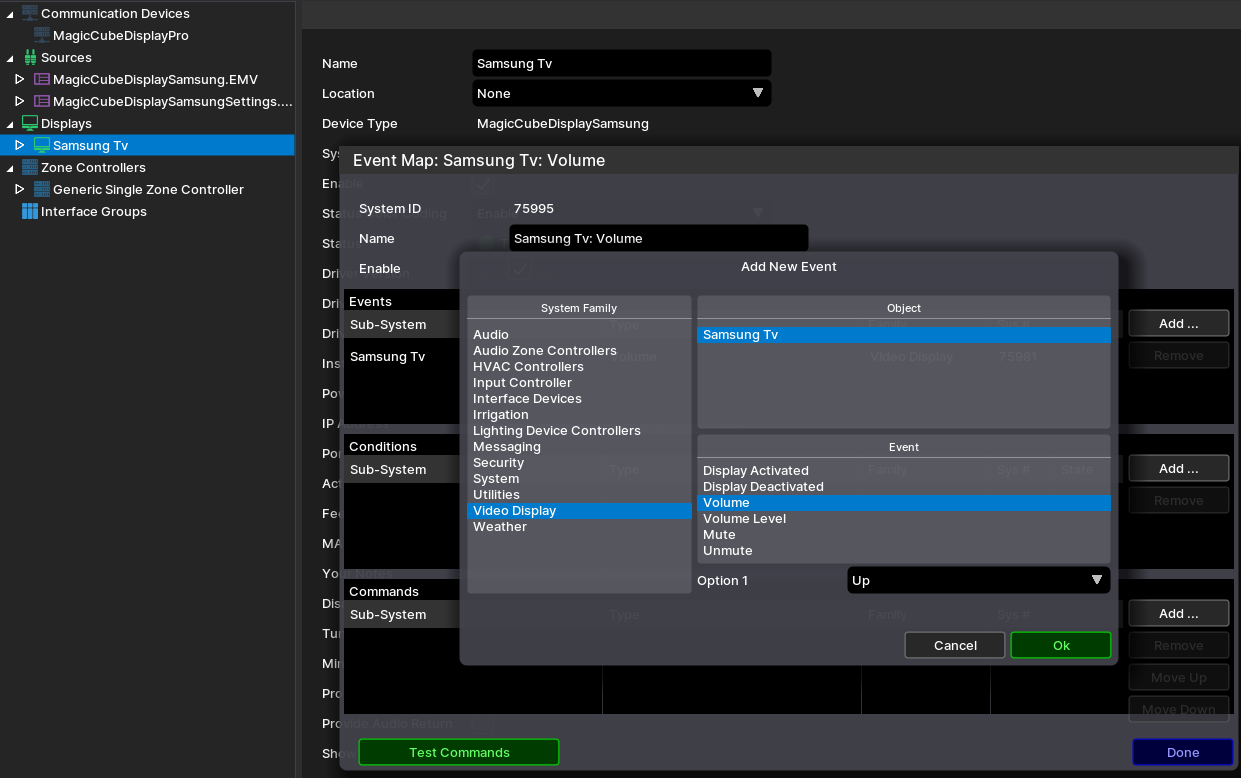
Task: Select Display Deactivated event
Action: pyautogui.click(x=904, y=487)
